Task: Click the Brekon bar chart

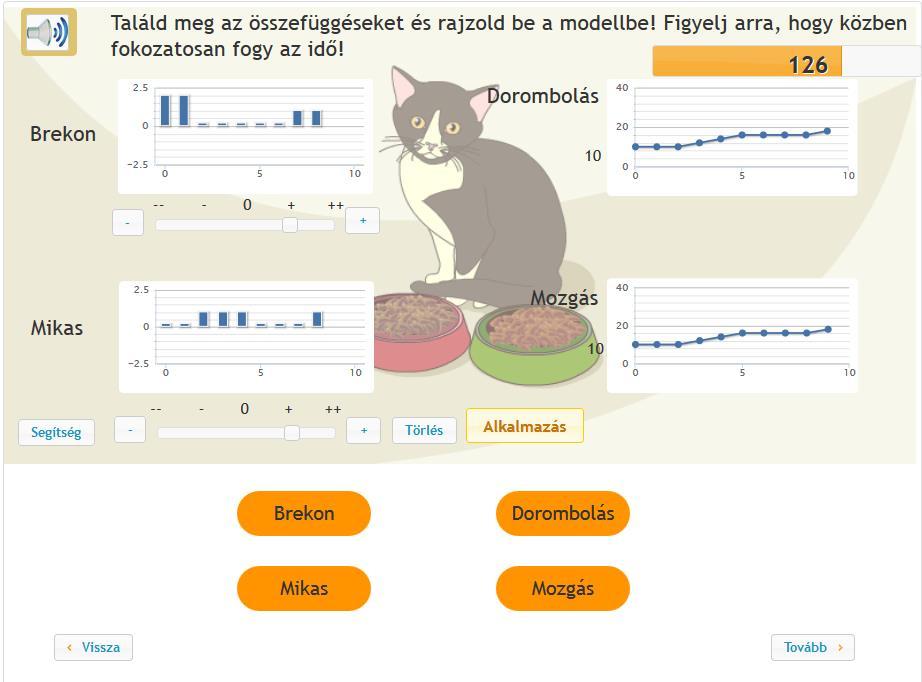Action: tap(245, 136)
